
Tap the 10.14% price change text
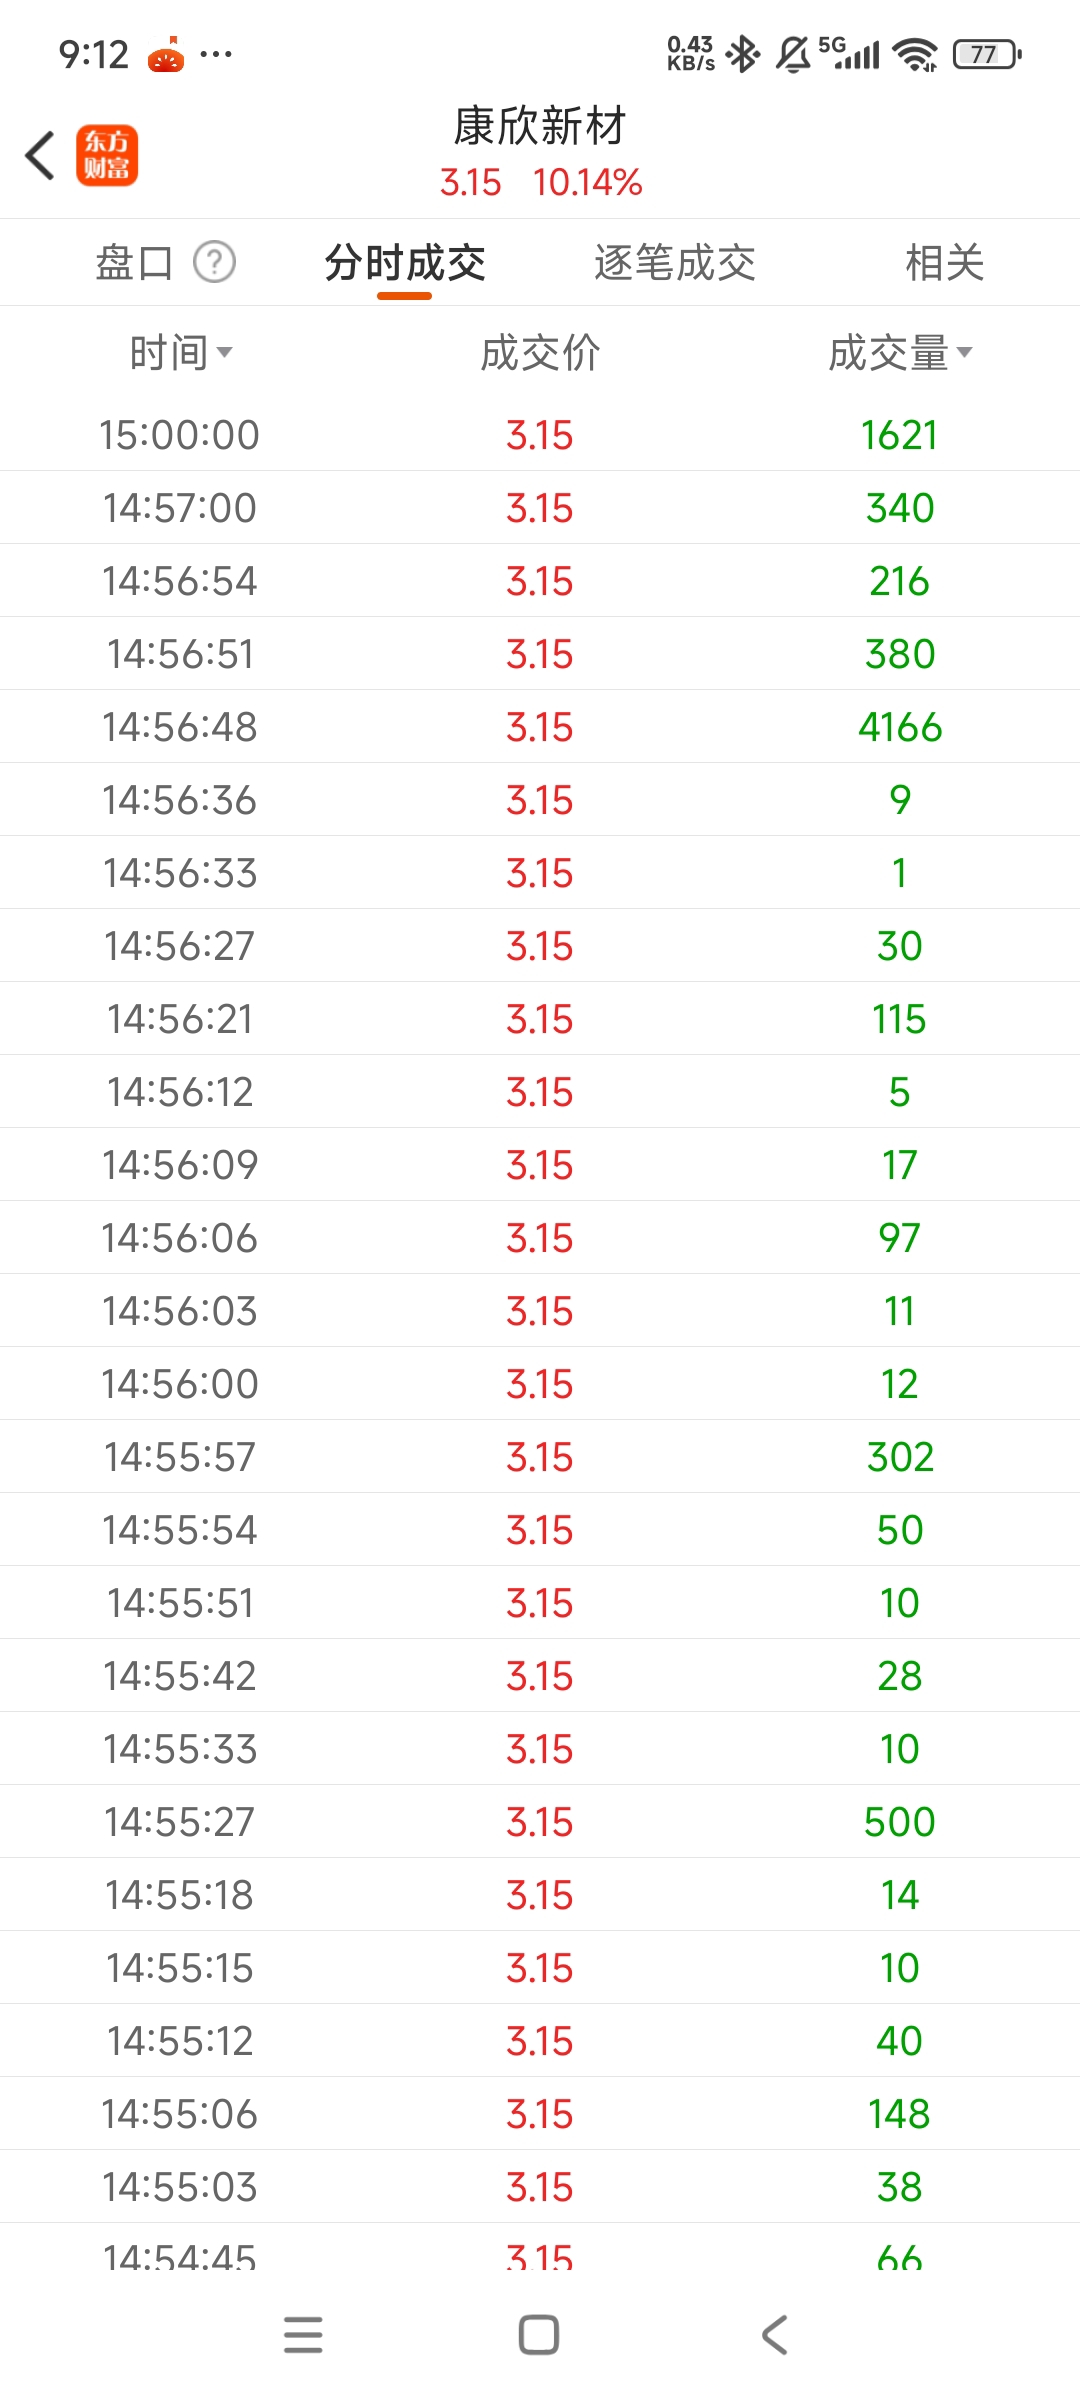tap(588, 183)
